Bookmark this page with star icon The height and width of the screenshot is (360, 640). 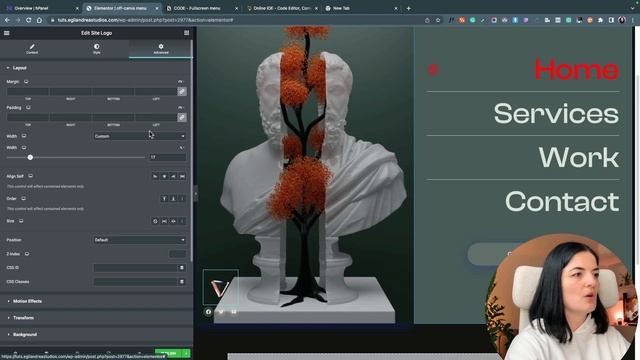tap(438, 20)
